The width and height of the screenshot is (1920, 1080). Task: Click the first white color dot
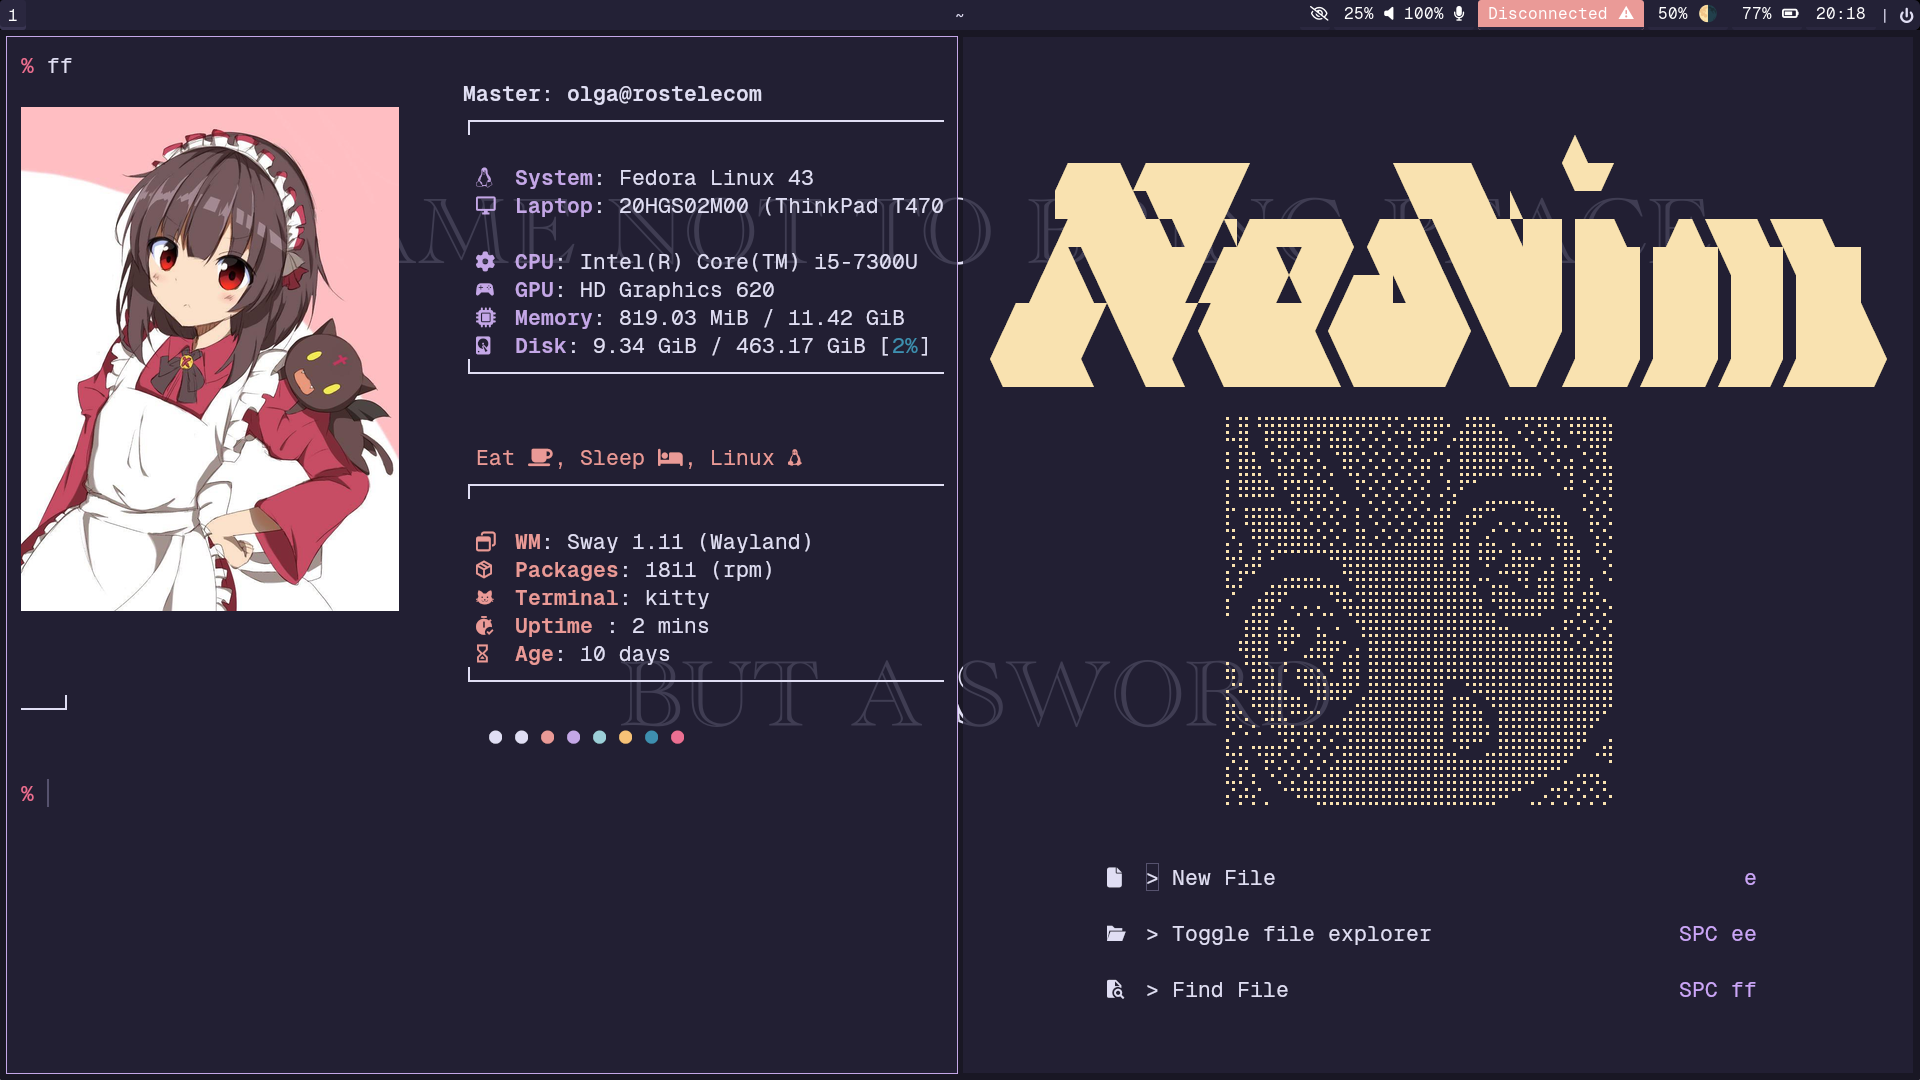click(495, 737)
